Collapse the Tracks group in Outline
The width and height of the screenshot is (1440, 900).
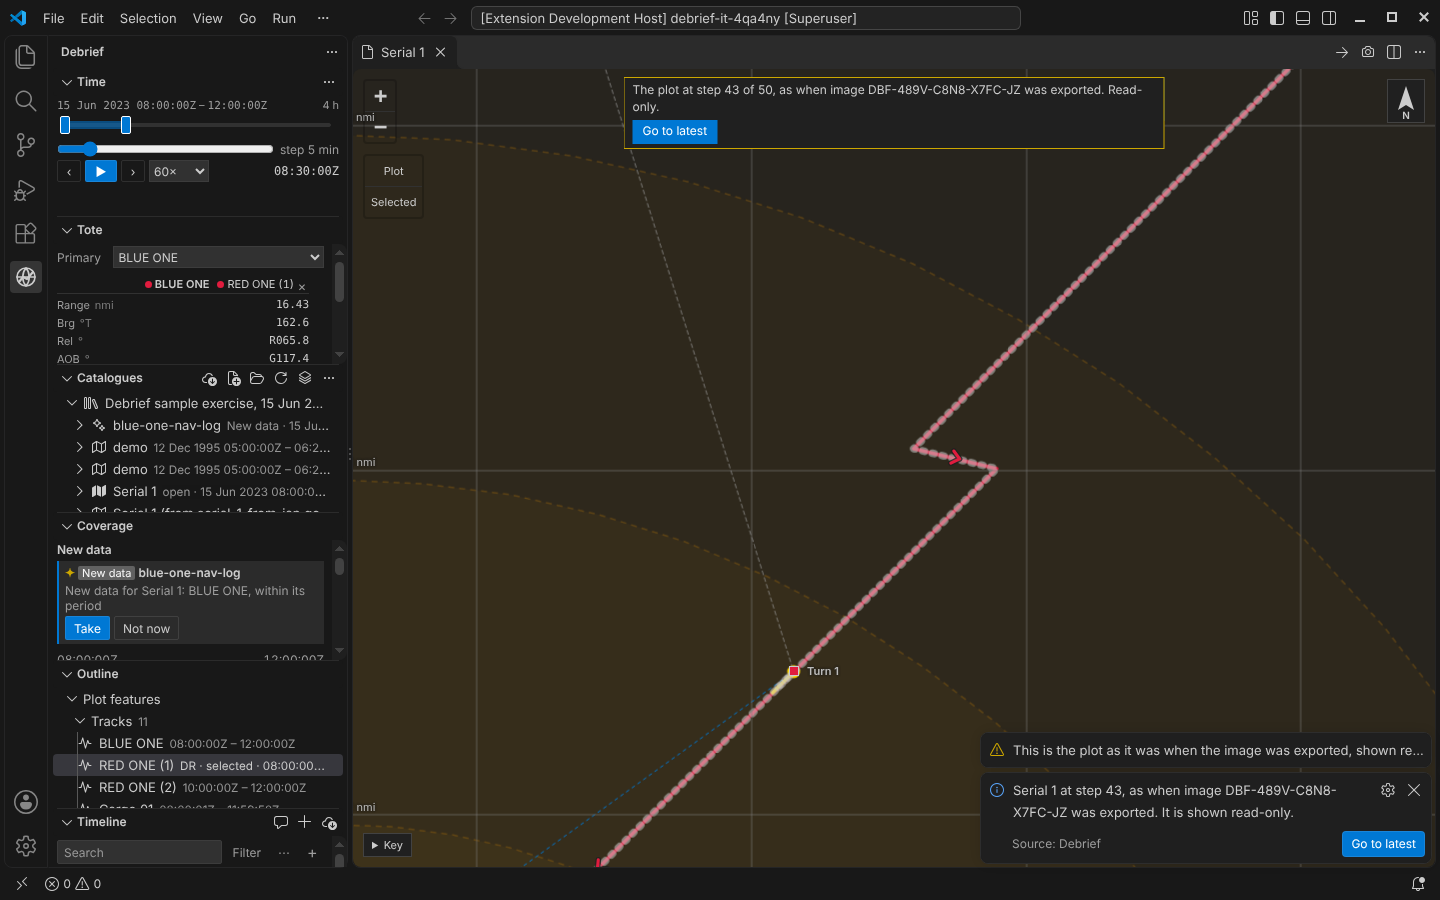point(81,722)
